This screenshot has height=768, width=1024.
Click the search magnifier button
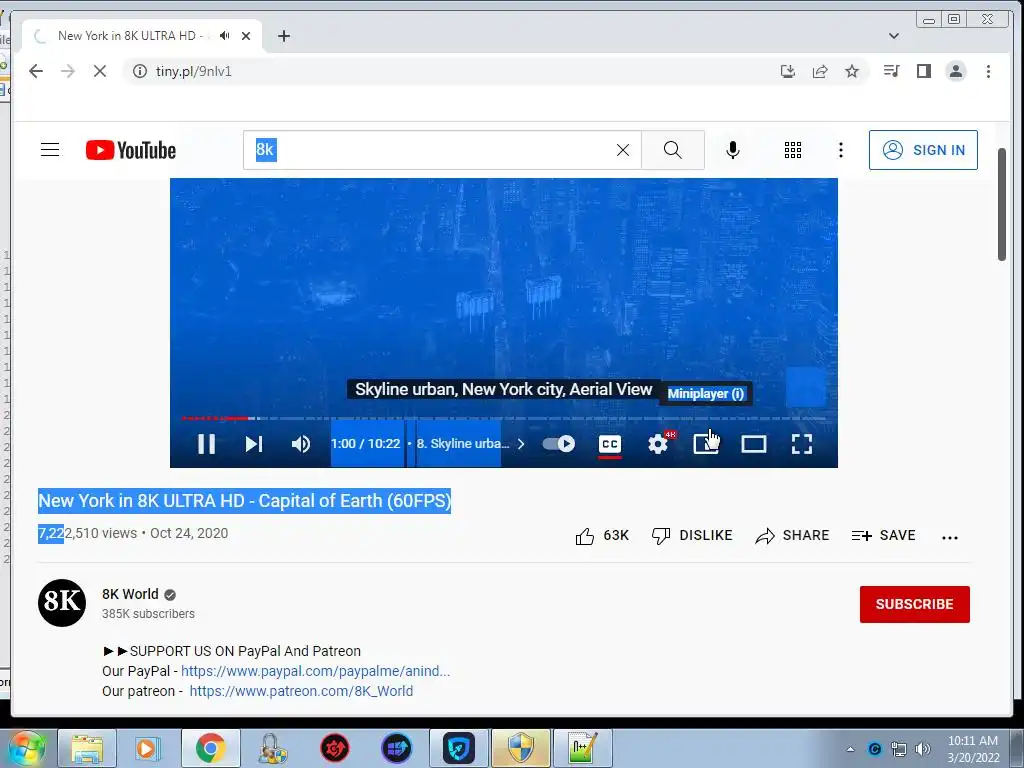coord(673,150)
